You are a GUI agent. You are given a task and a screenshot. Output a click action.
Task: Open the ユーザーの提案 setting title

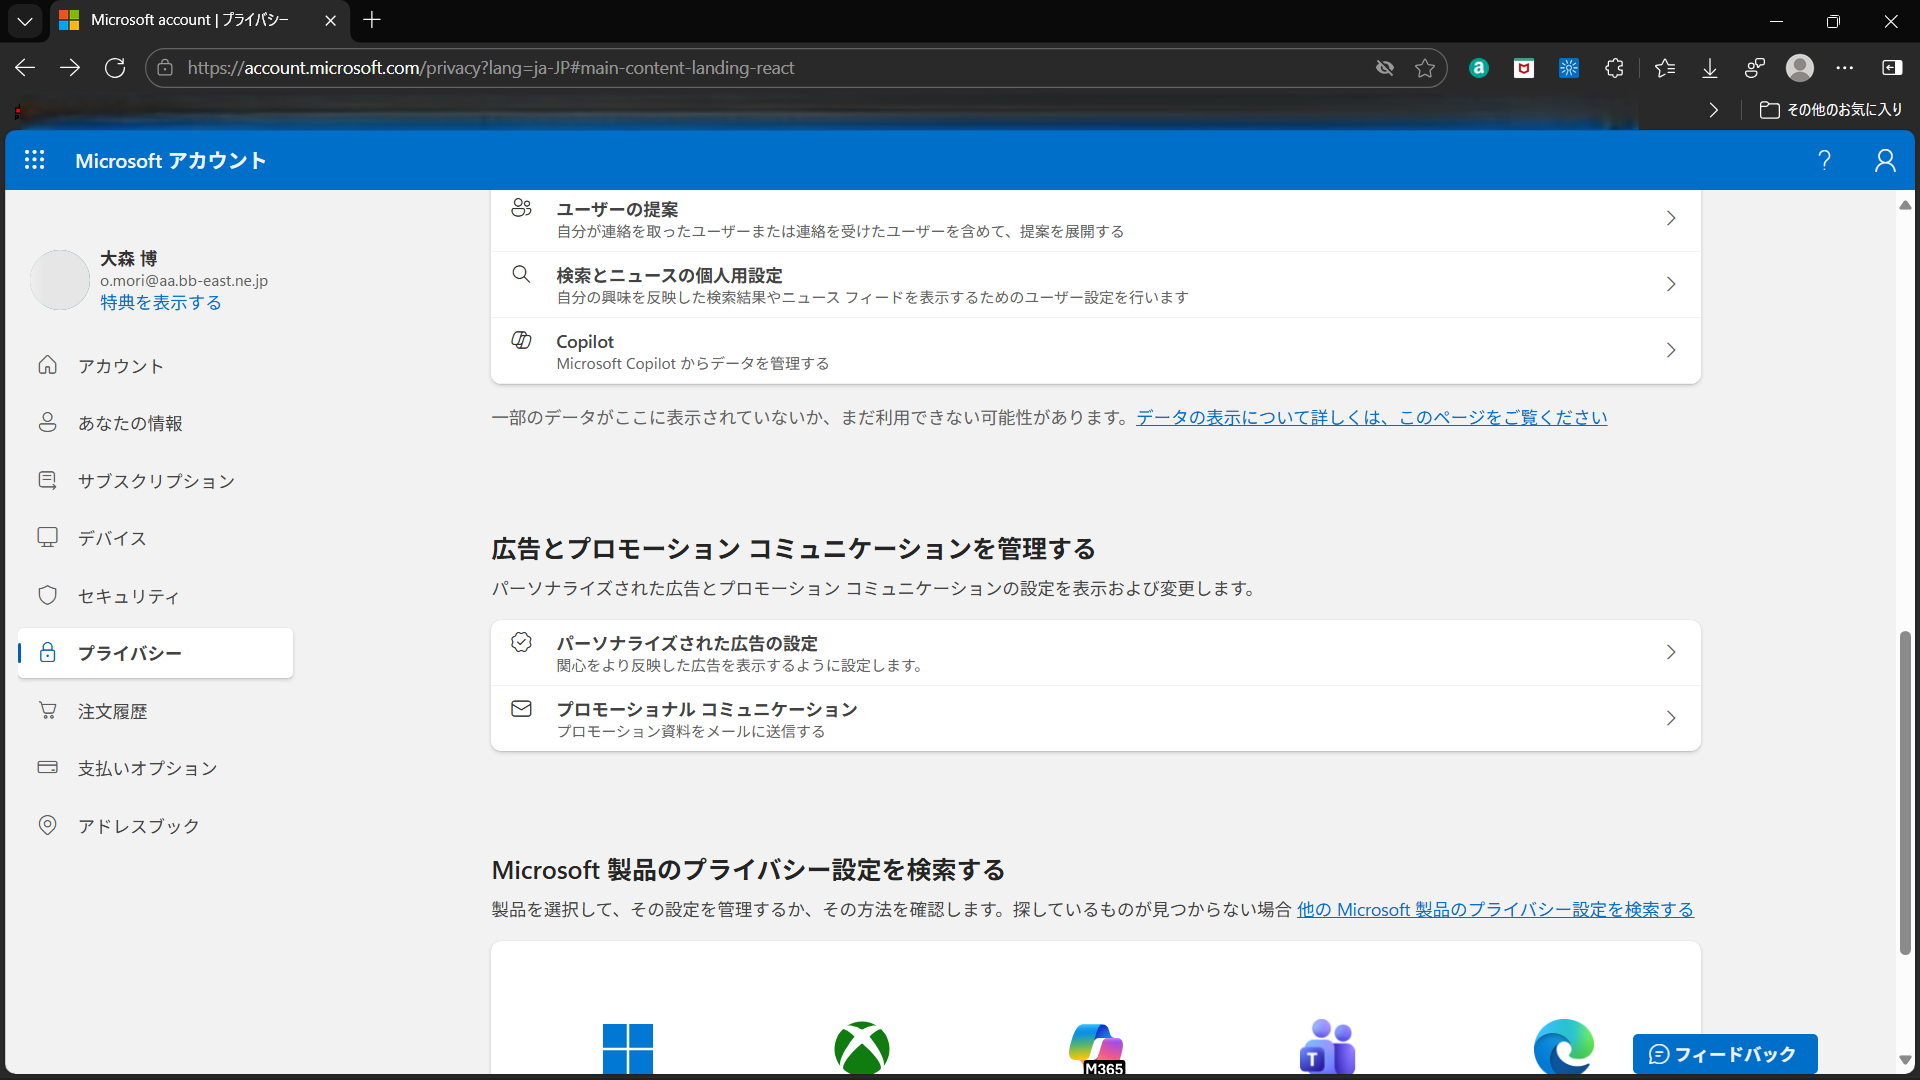617,209
